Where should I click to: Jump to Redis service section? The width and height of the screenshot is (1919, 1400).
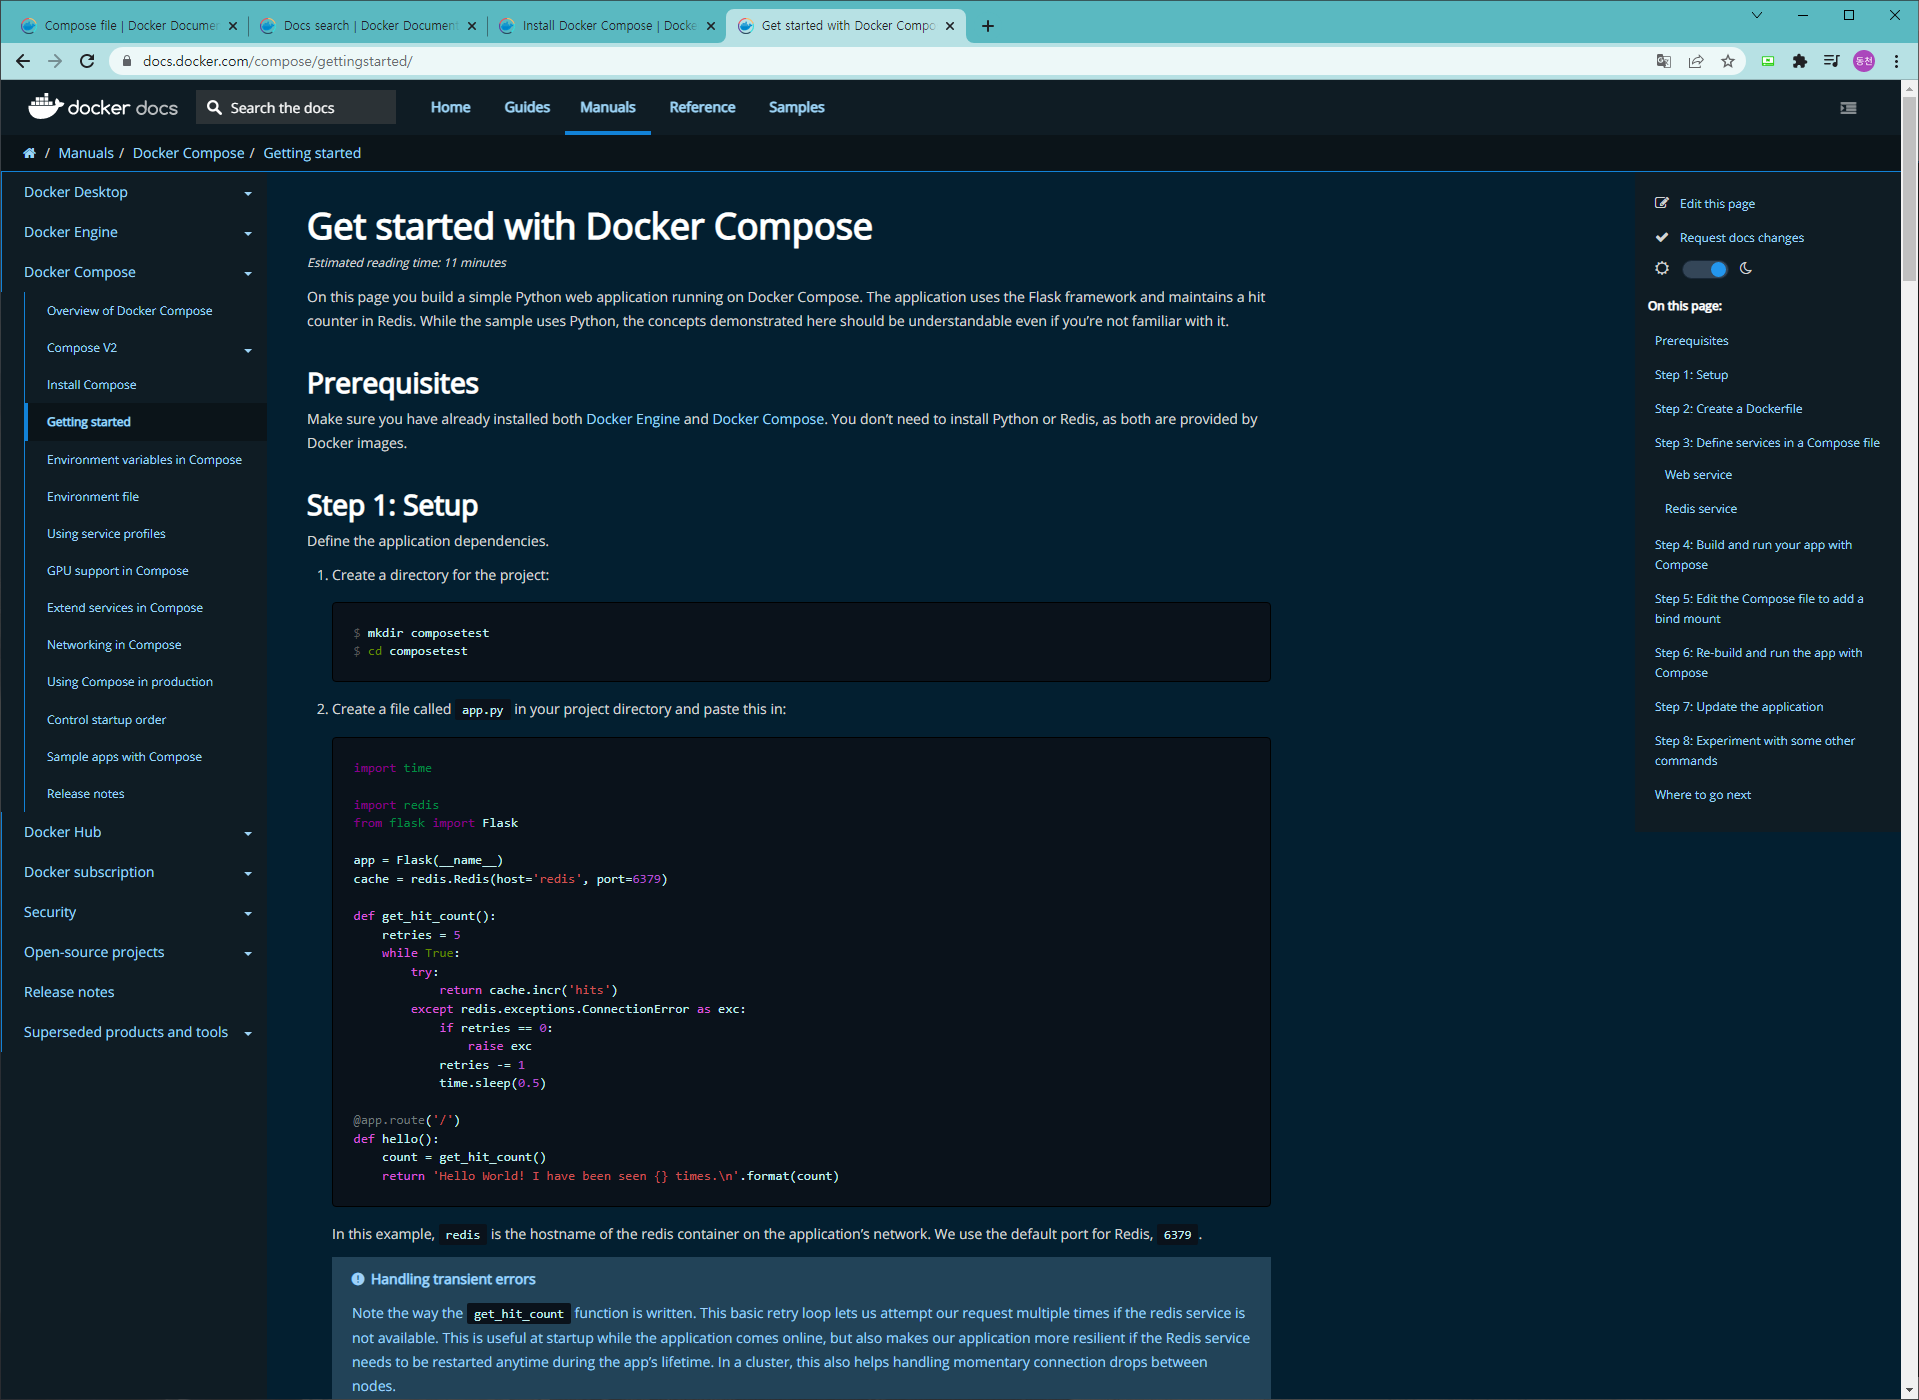(1700, 508)
